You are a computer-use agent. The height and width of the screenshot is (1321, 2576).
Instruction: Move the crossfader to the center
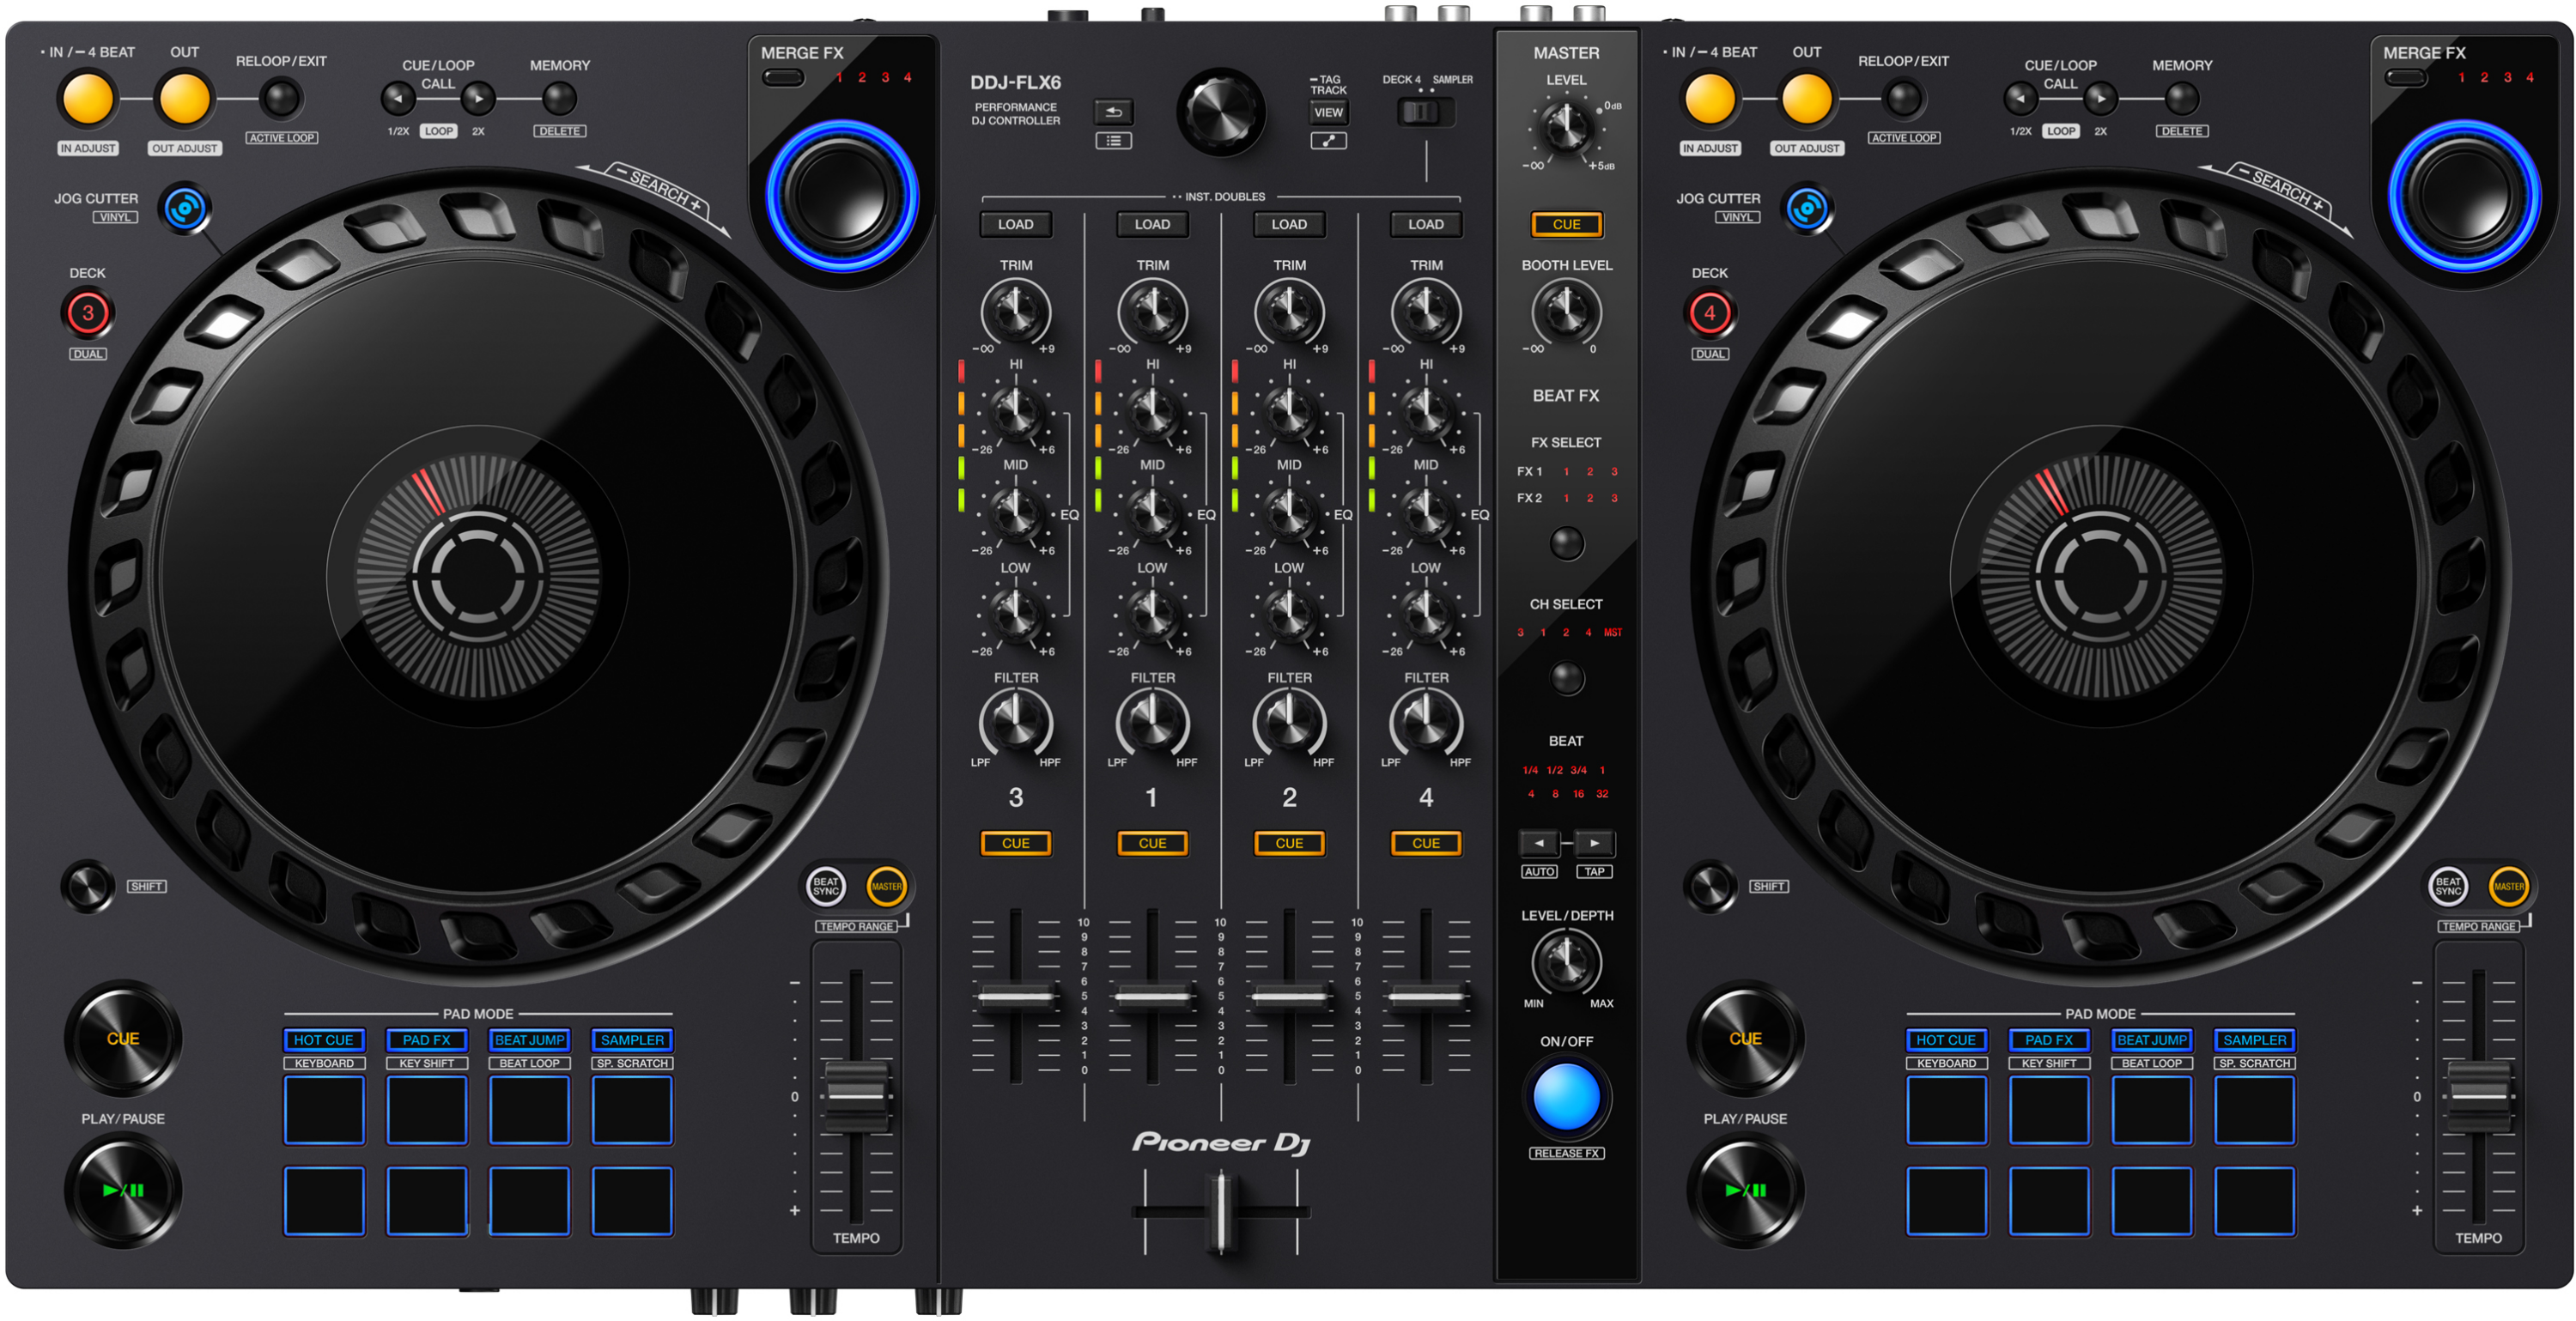[x=1220, y=1213]
